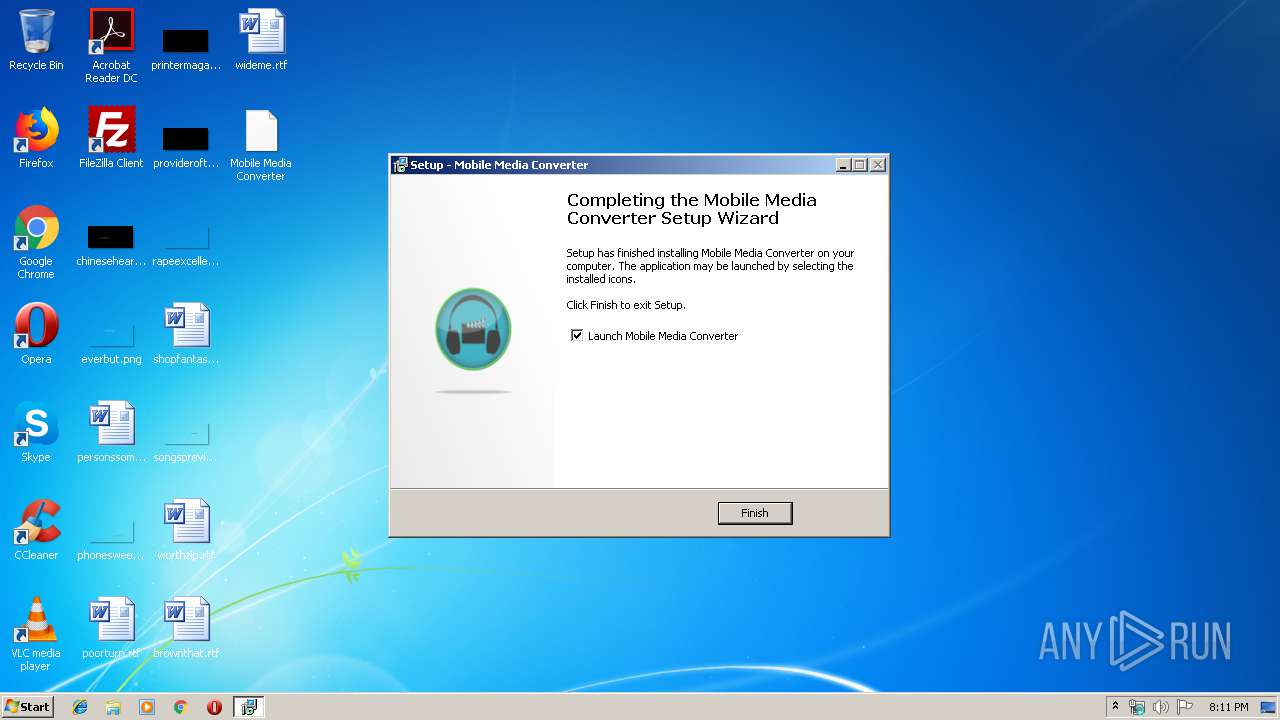Viewport: 1280px width, 720px height.
Task: Select the worthzip.rtf desktop file
Action: coord(186,530)
